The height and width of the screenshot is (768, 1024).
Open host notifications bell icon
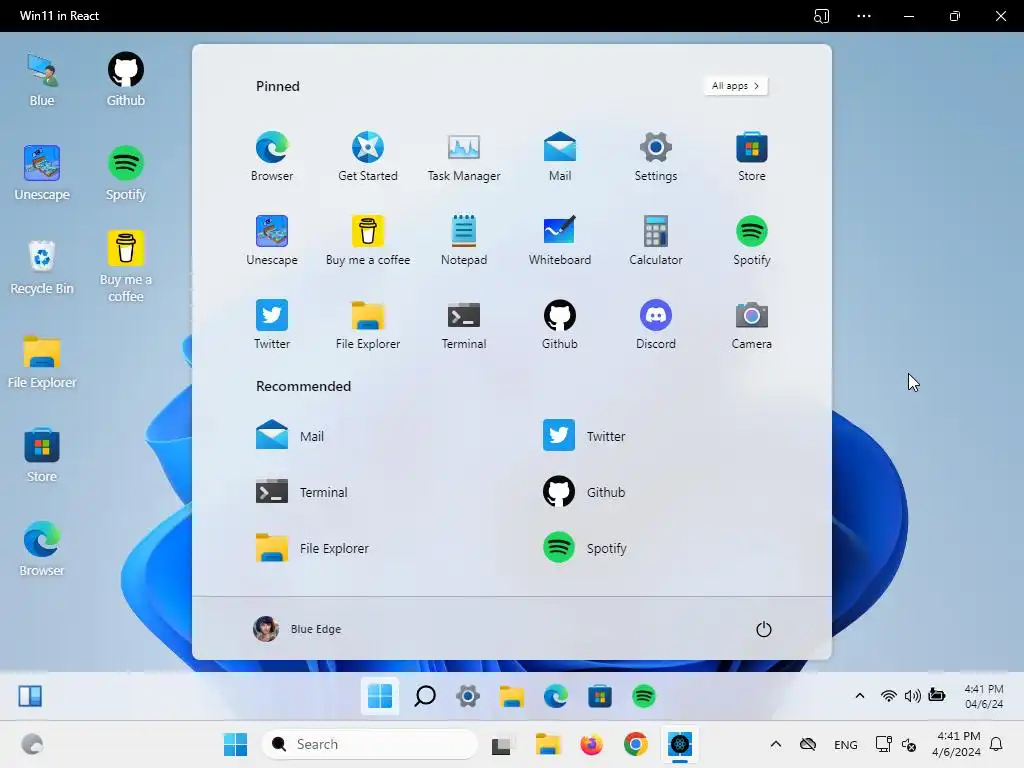(997, 744)
